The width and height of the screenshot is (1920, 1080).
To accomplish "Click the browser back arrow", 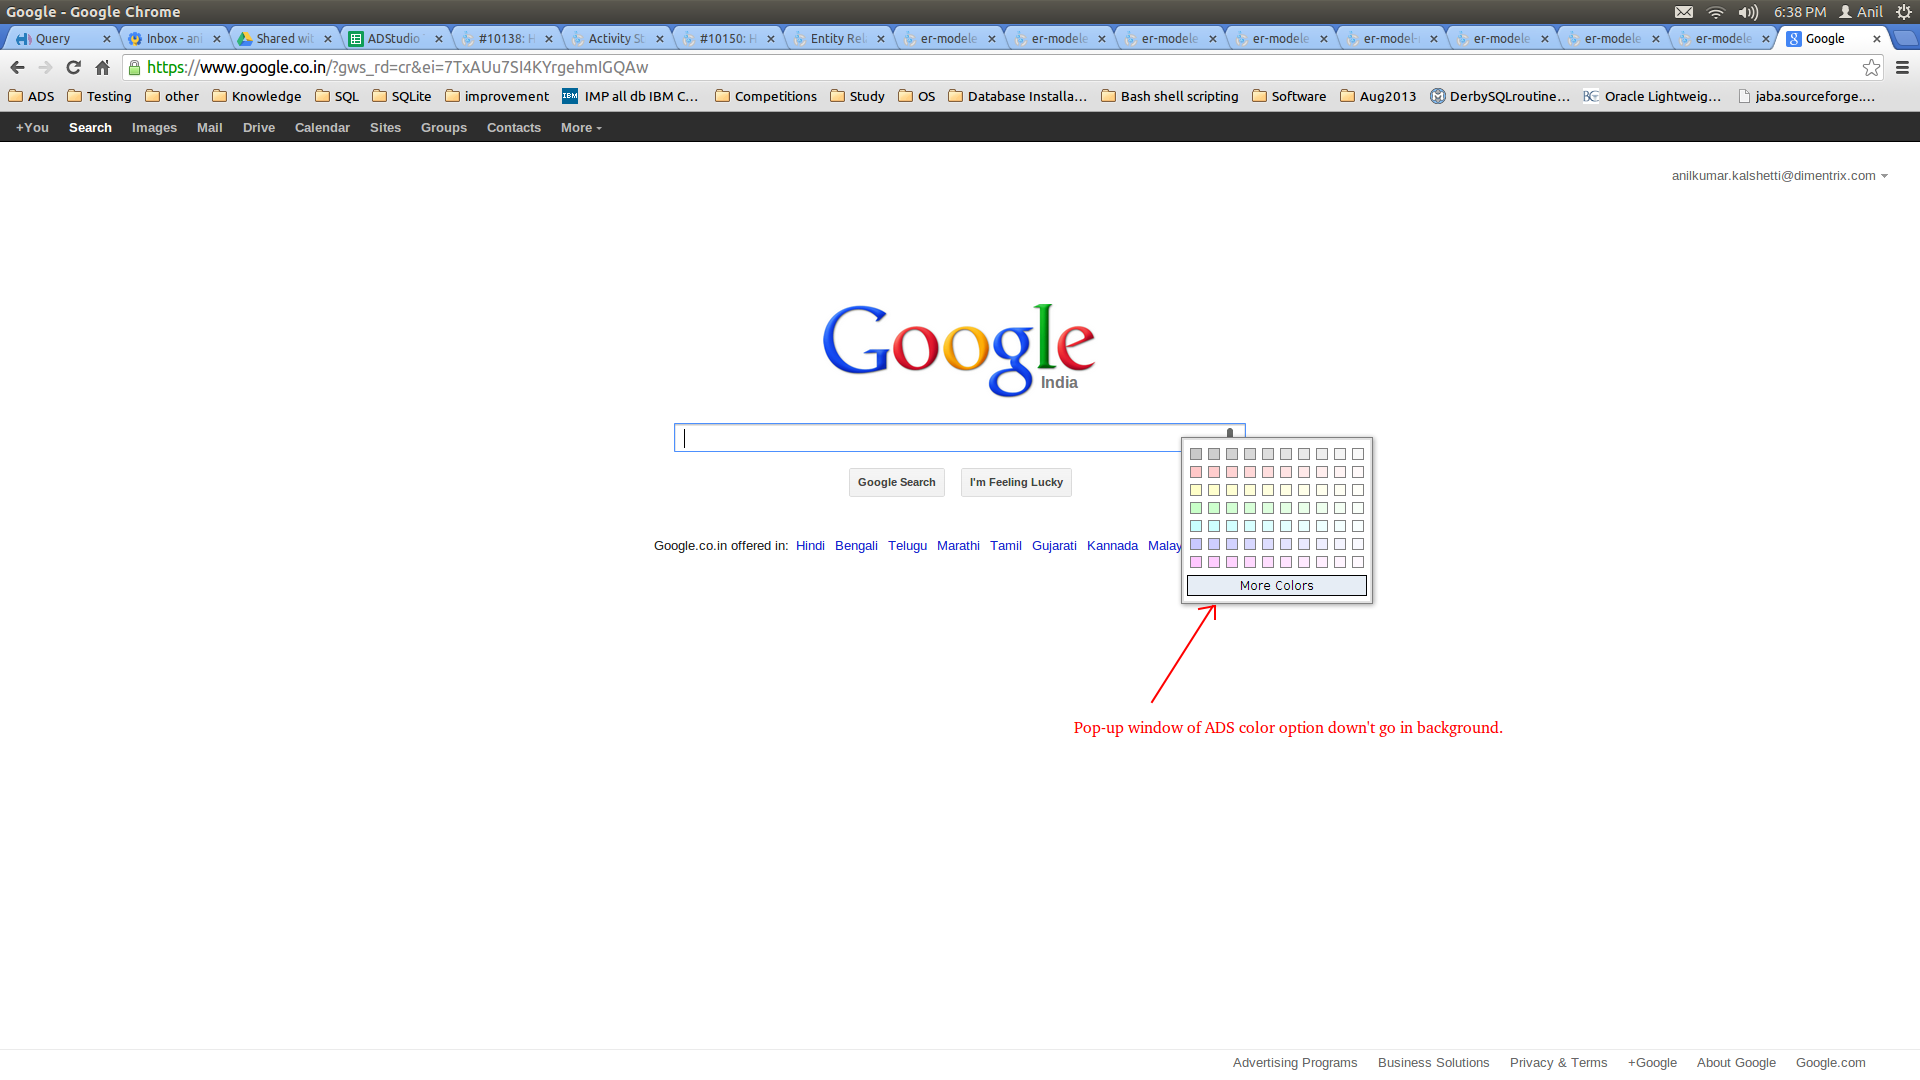I will coord(17,67).
